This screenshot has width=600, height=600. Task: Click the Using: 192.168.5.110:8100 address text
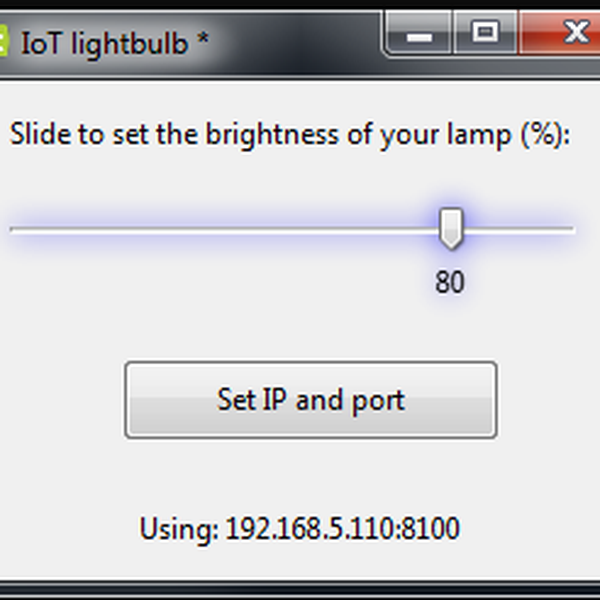tap(300, 528)
